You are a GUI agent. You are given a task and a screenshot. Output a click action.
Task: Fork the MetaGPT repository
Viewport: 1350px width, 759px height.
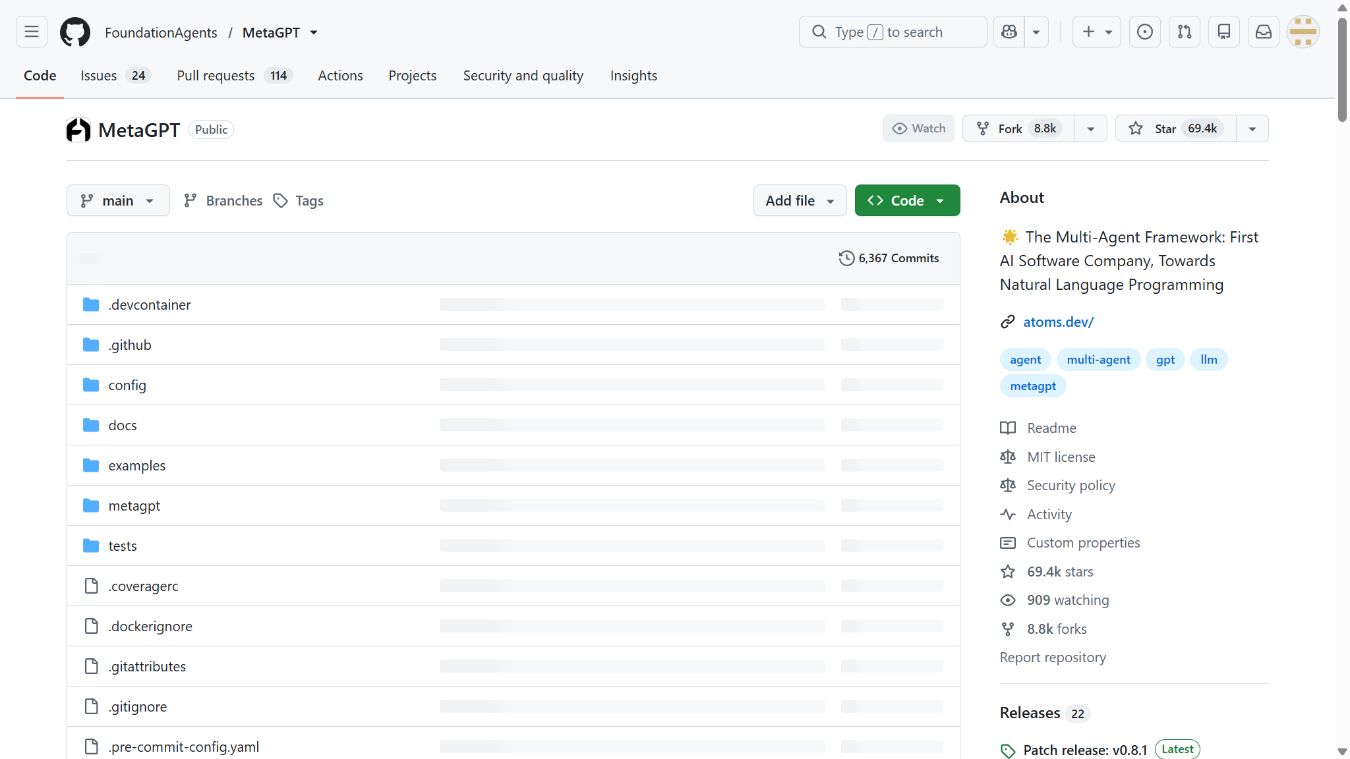point(1018,129)
